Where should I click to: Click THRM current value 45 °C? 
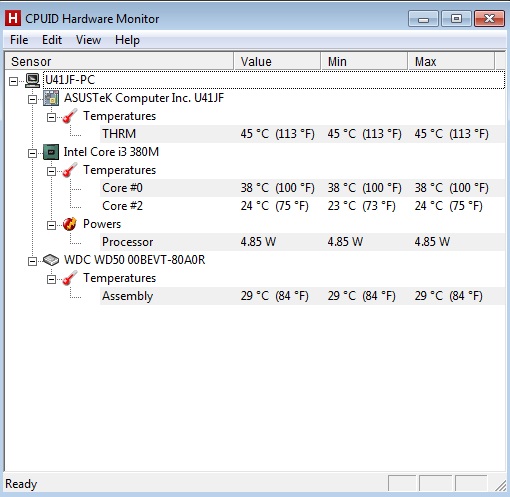[277, 134]
